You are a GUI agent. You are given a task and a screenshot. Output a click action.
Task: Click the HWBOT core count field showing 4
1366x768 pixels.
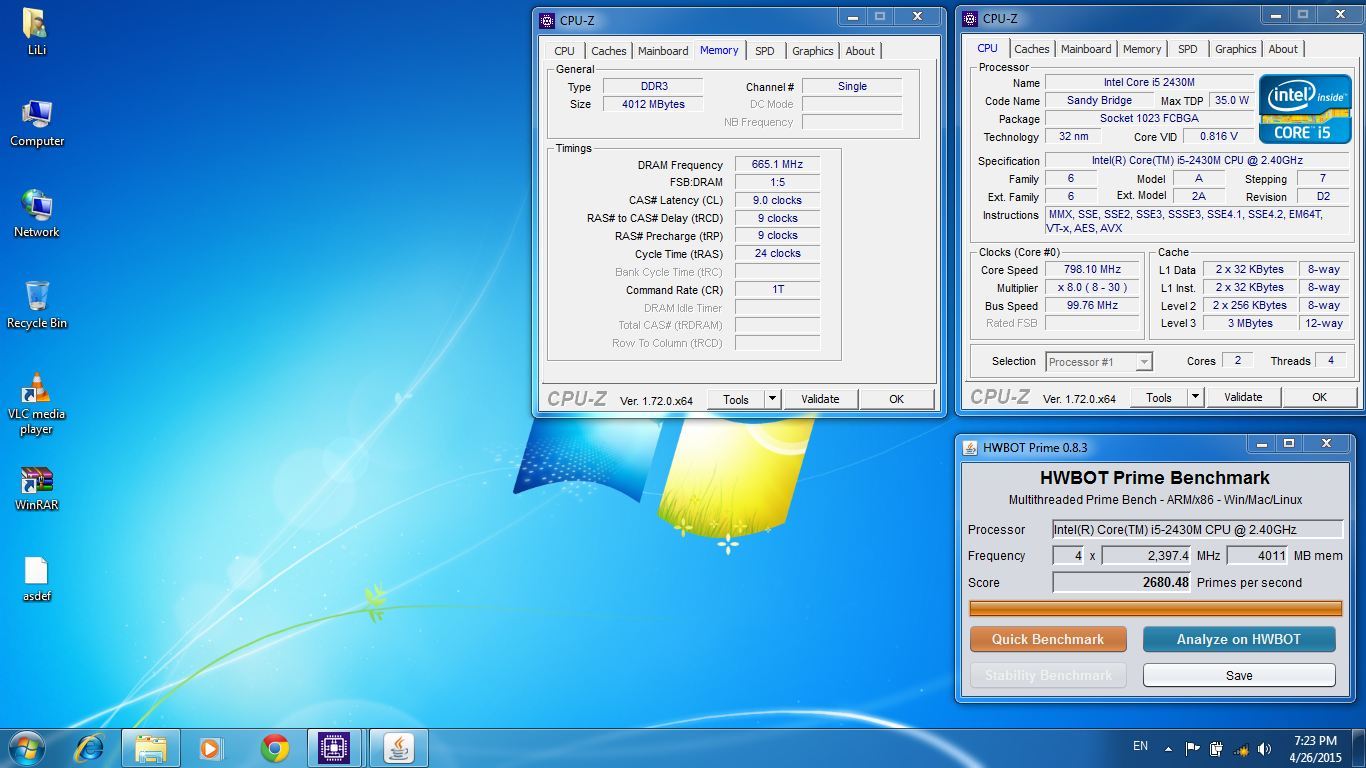click(1068, 555)
